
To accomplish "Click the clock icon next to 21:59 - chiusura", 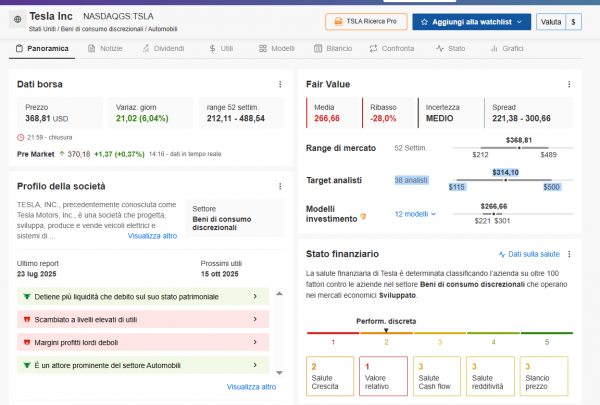I will [x=21, y=137].
